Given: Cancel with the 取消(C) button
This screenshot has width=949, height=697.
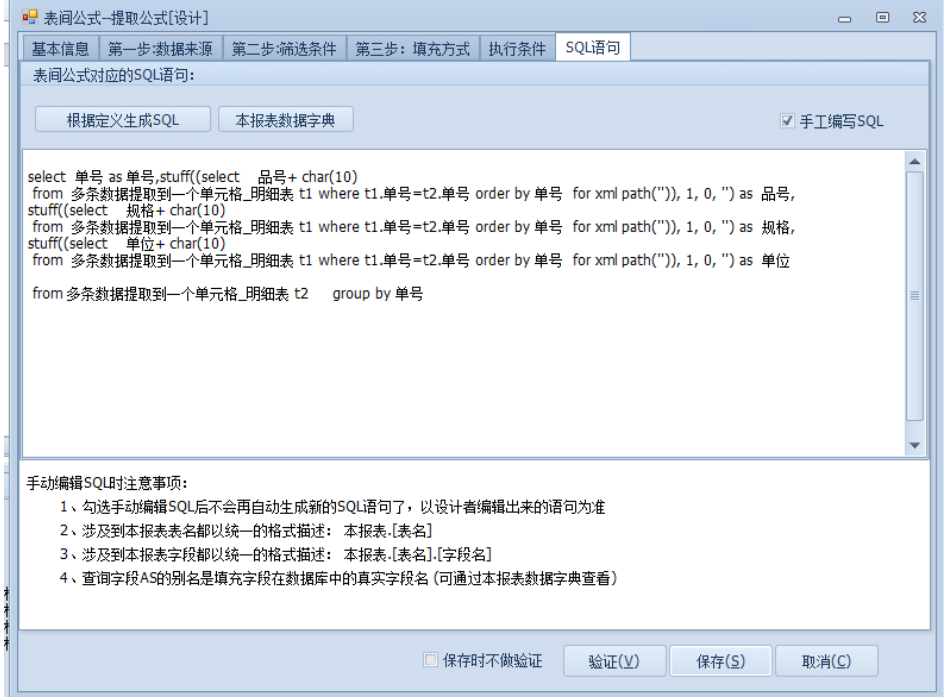Looking at the screenshot, I should click(826, 661).
